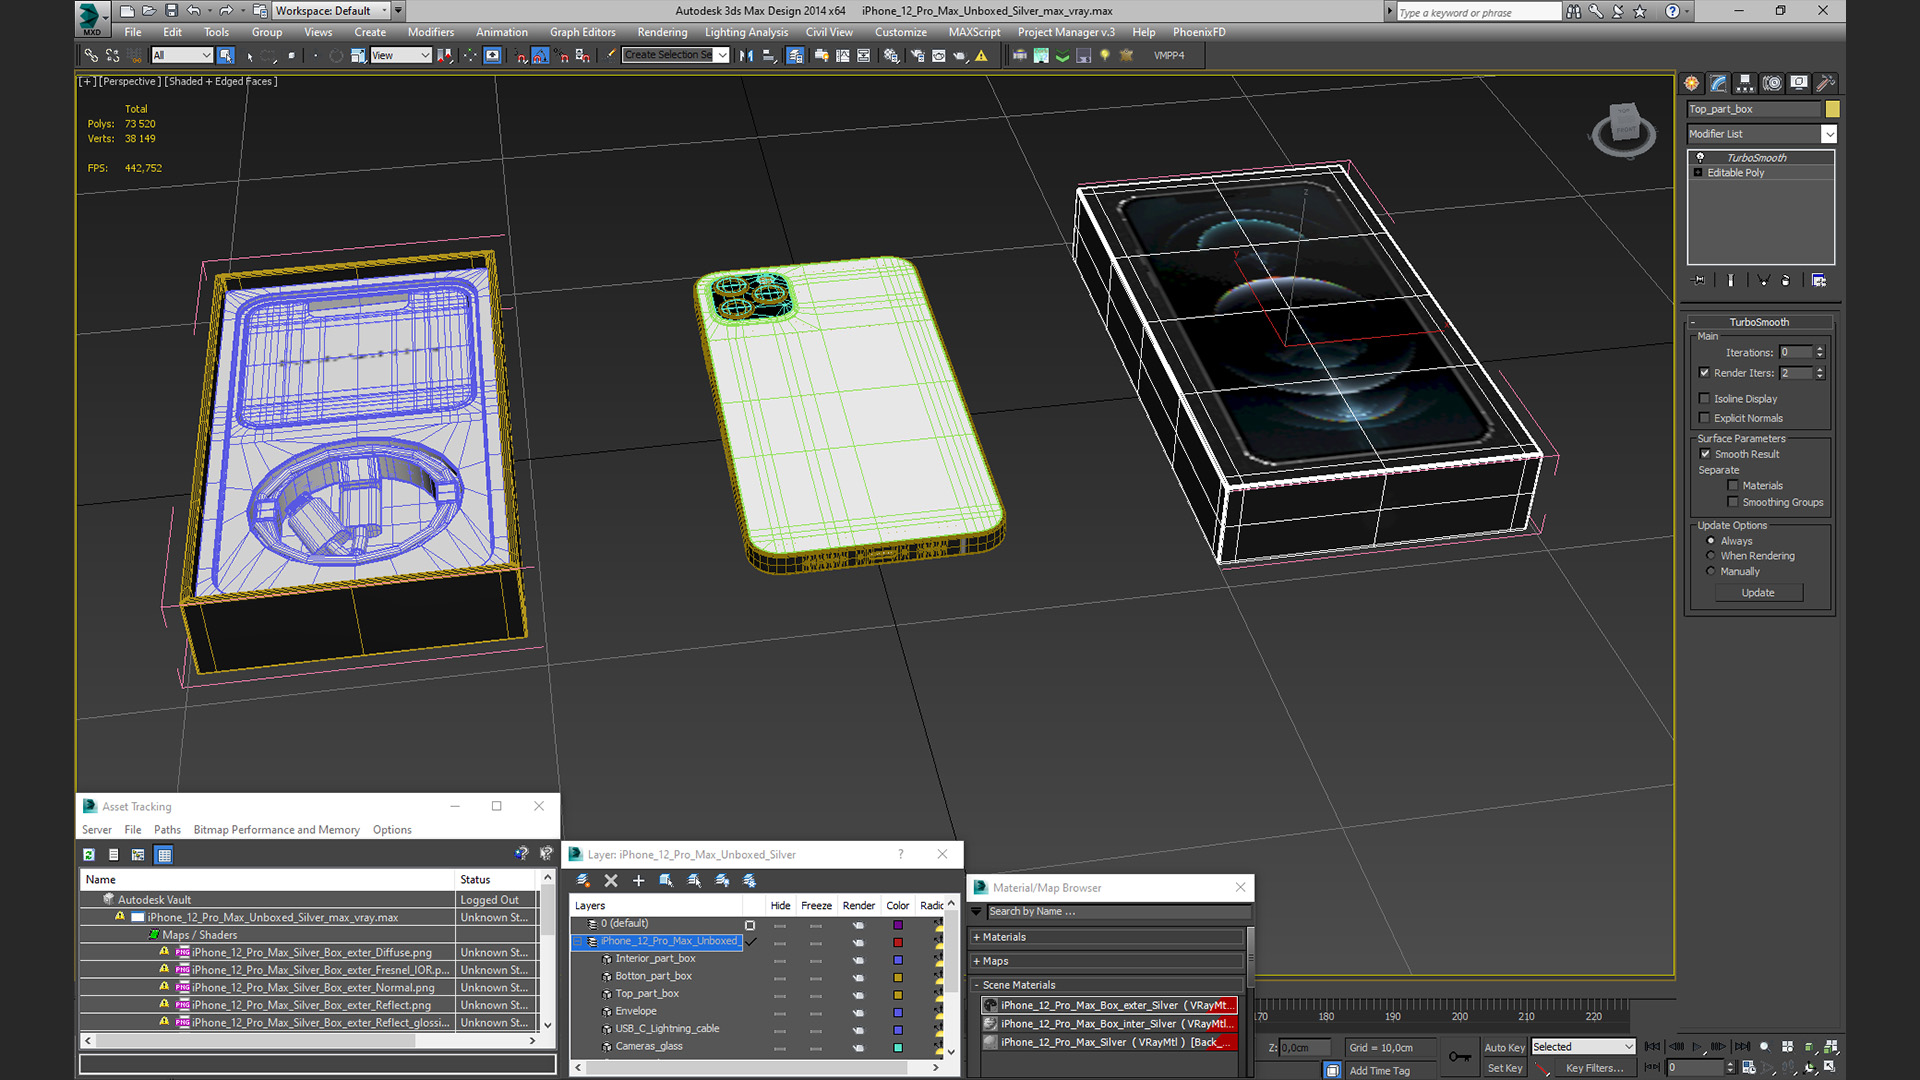This screenshot has height=1080, width=1920.
Task: Open the Rendering menu
Action: click(662, 32)
